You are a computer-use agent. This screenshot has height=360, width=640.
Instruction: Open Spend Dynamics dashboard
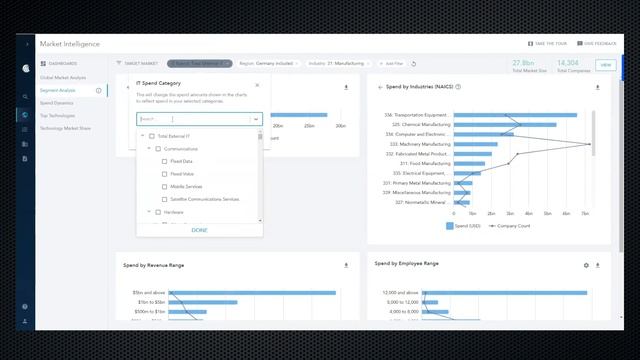[57, 103]
